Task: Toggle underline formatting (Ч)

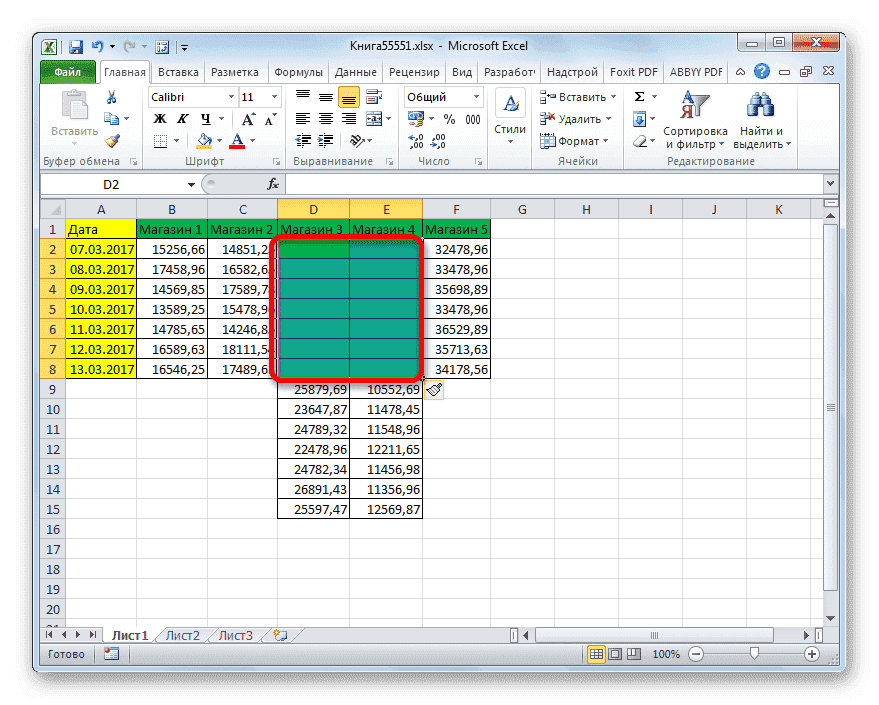Action: 205,118
